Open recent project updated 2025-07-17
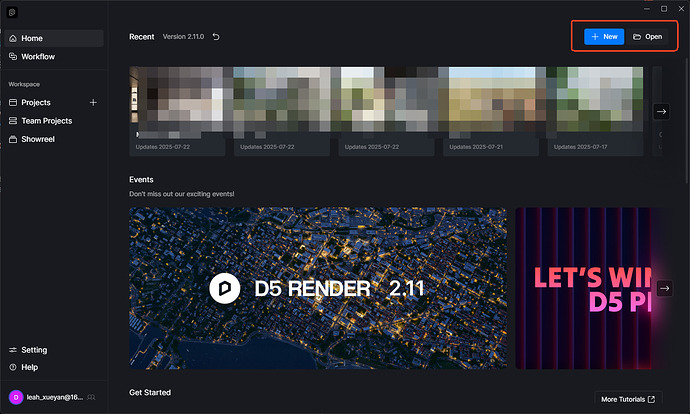This screenshot has height=414, width=690. coord(595,111)
